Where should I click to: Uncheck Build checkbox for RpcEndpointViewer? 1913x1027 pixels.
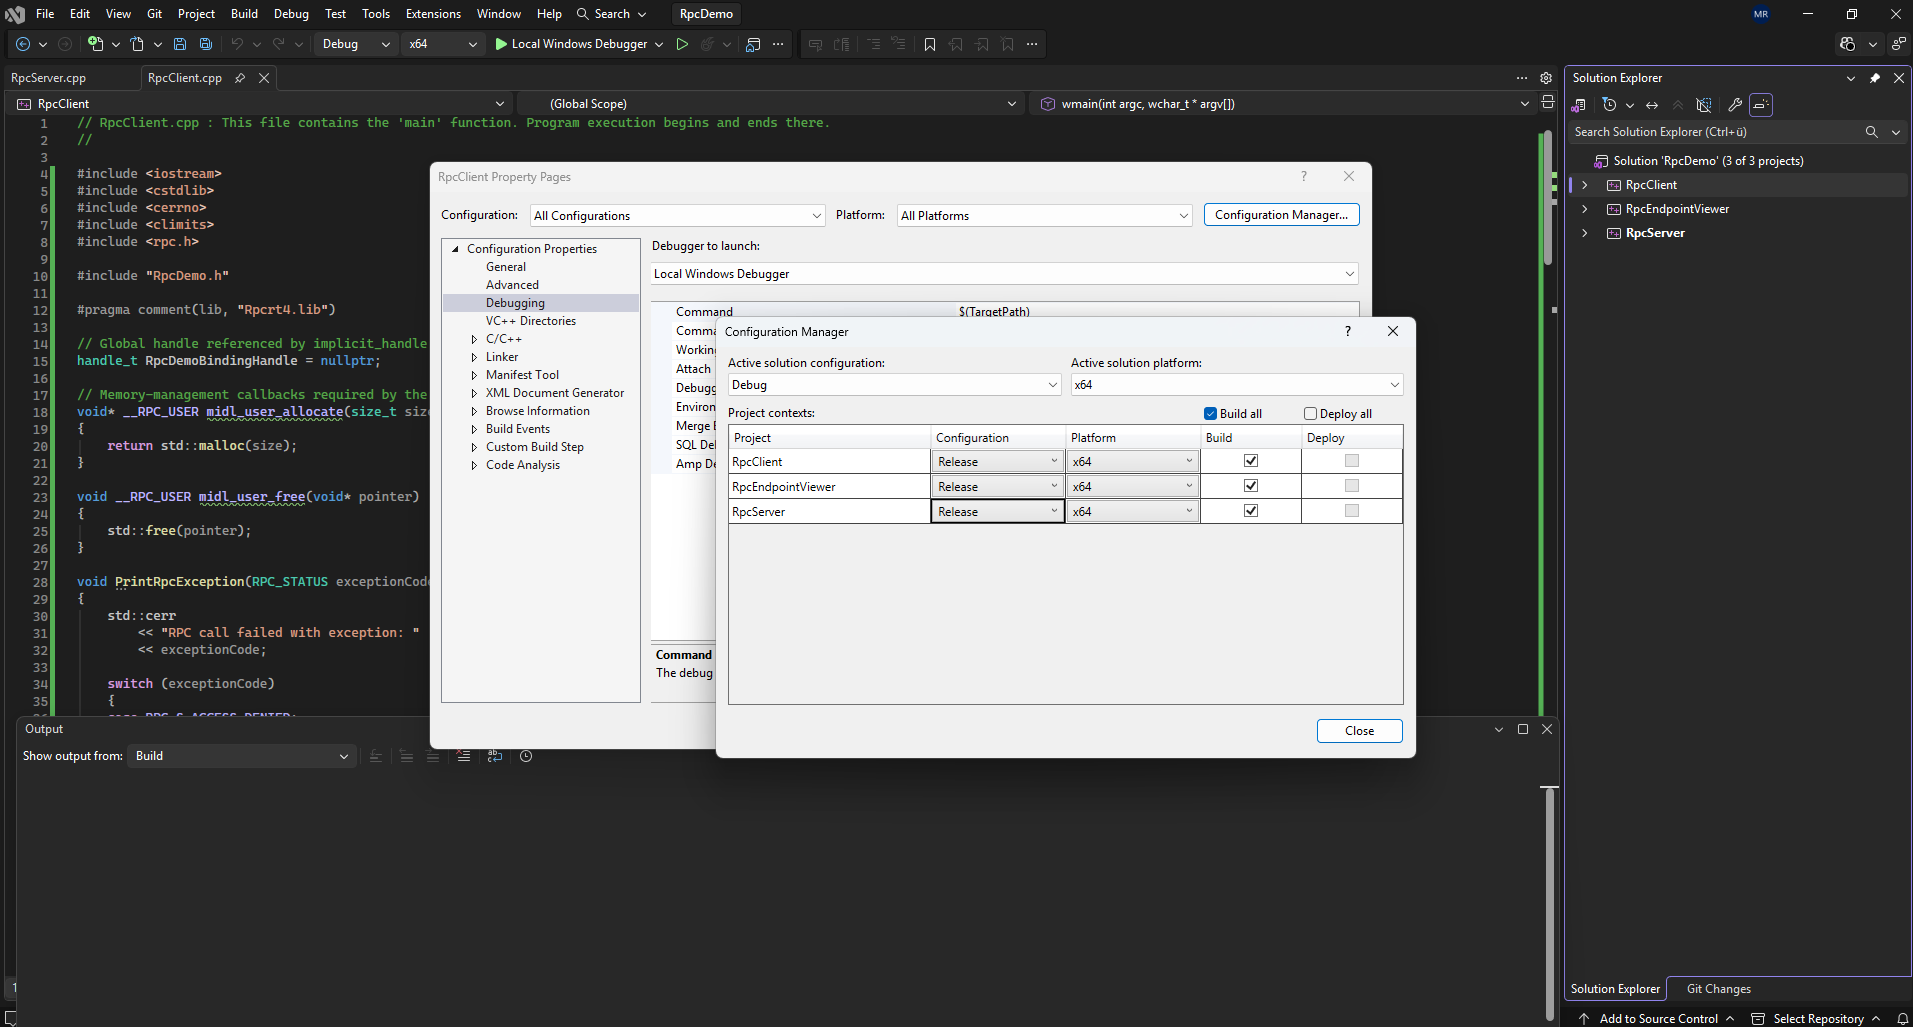coord(1251,486)
